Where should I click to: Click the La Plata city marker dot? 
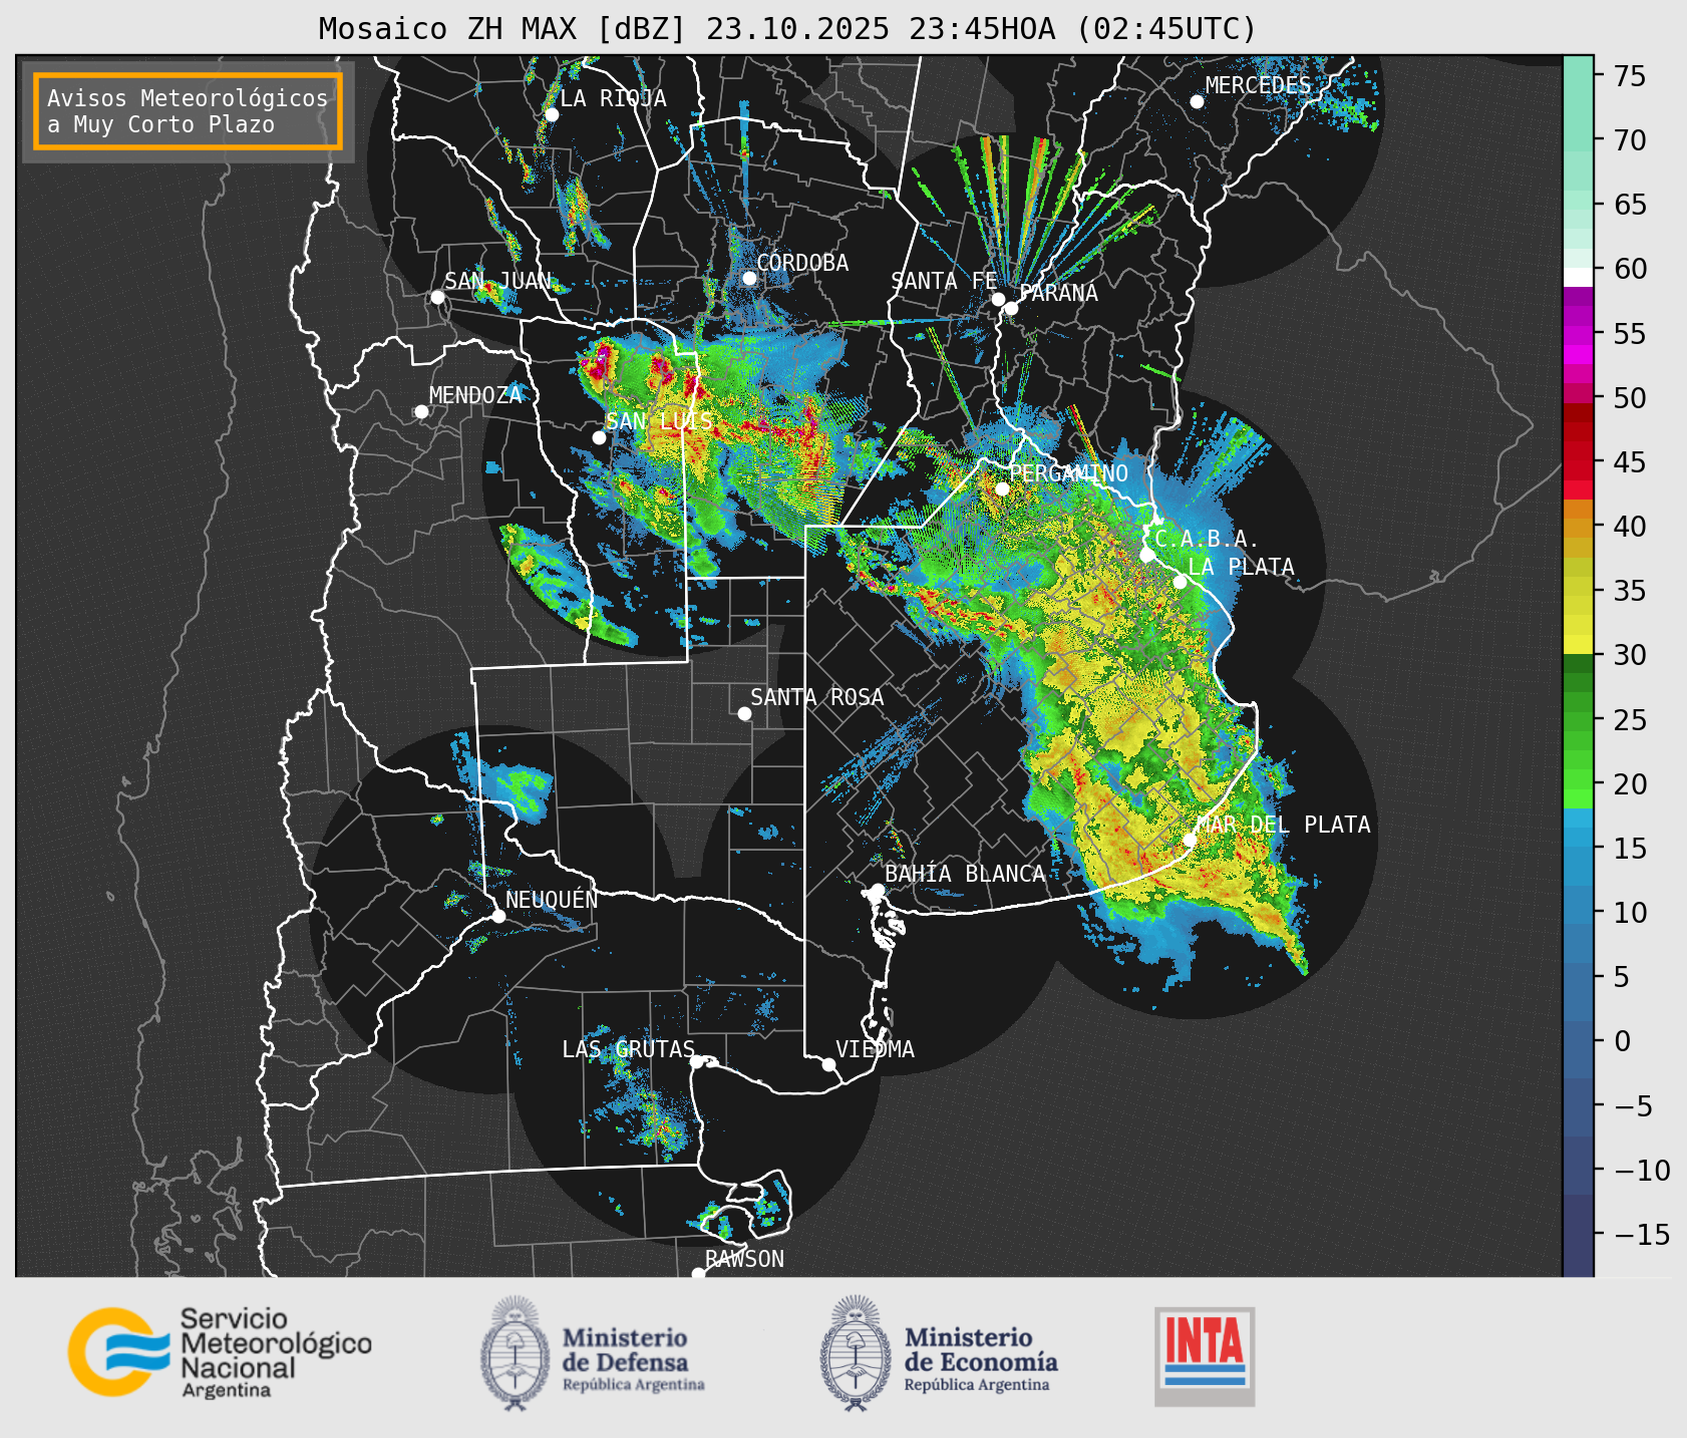point(1180,582)
